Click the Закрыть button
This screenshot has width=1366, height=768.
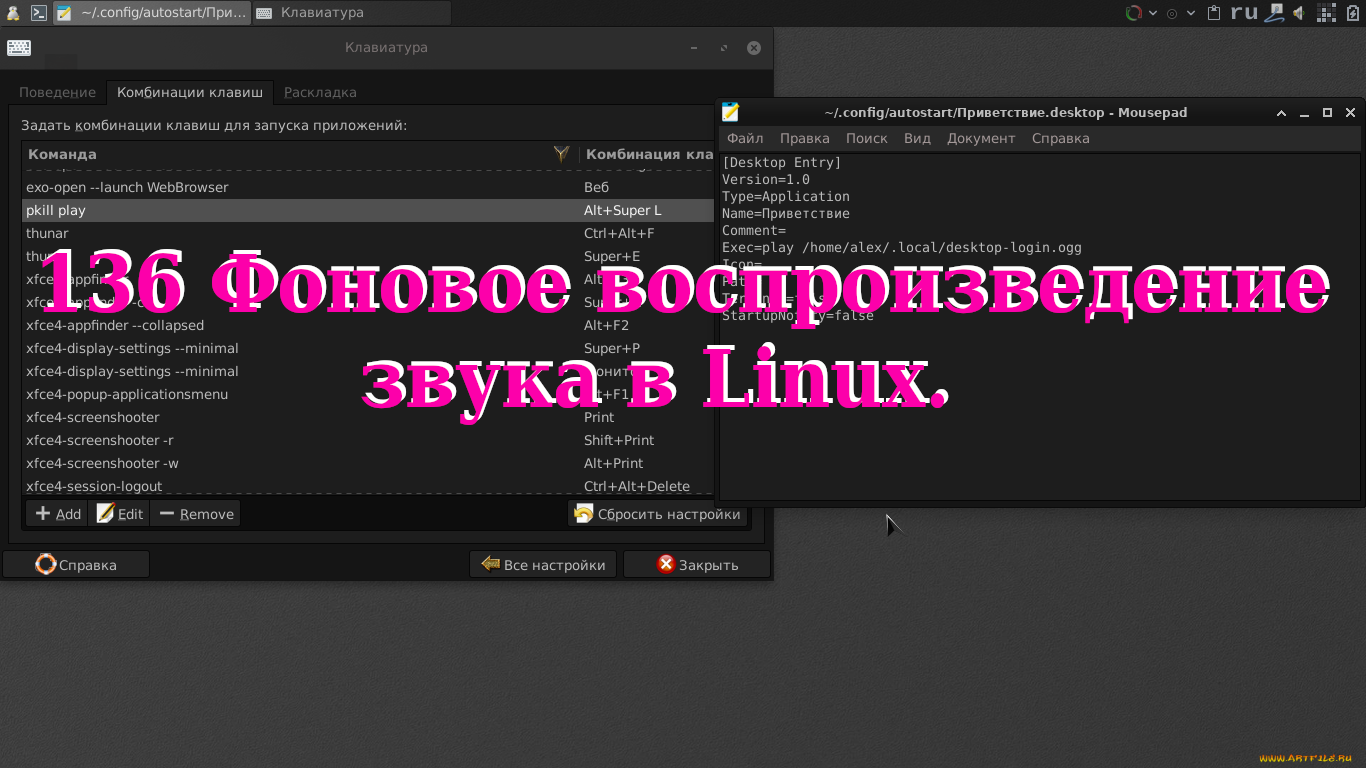[697, 564]
